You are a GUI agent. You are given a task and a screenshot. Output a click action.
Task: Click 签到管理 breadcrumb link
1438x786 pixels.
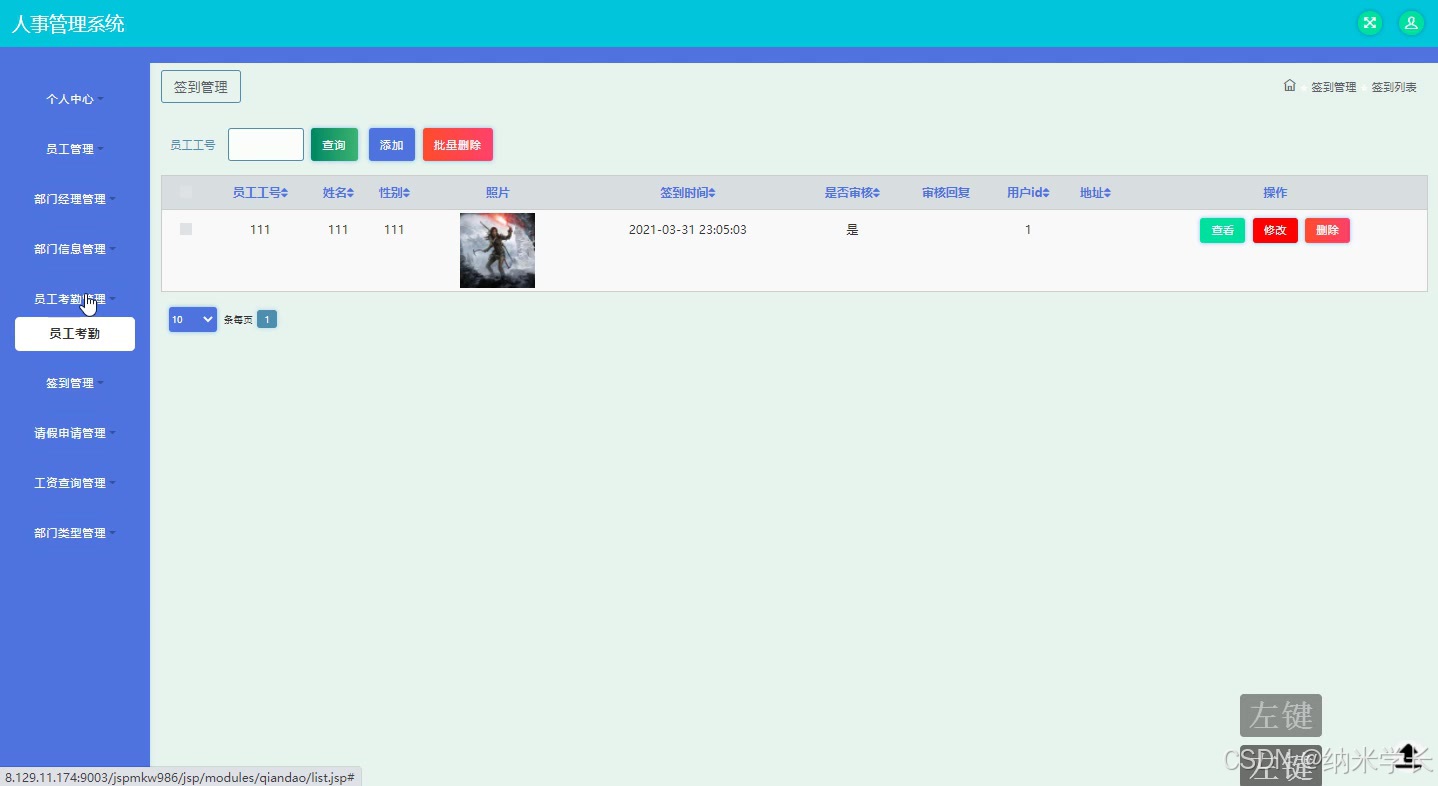[x=1334, y=87]
